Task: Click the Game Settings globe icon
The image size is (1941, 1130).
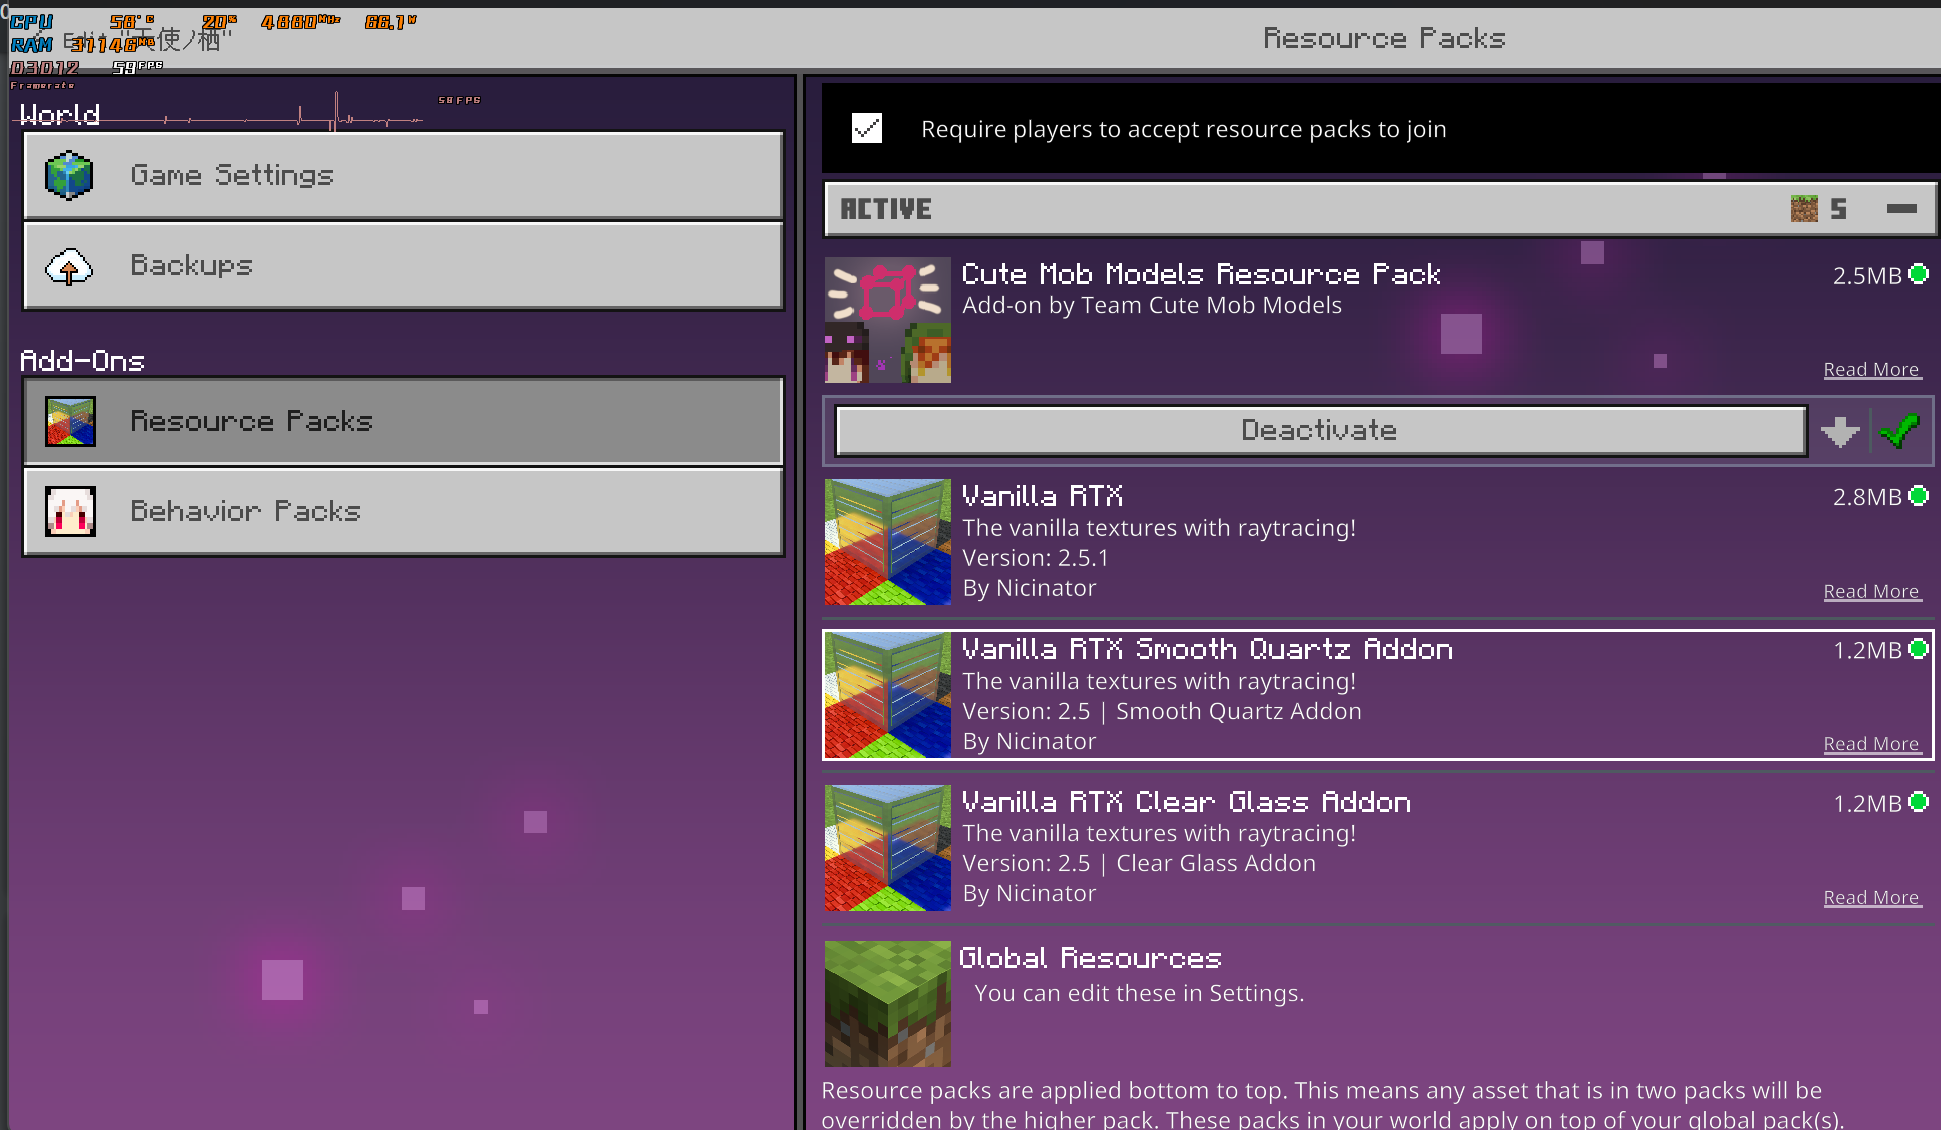Action: (69, 175)
